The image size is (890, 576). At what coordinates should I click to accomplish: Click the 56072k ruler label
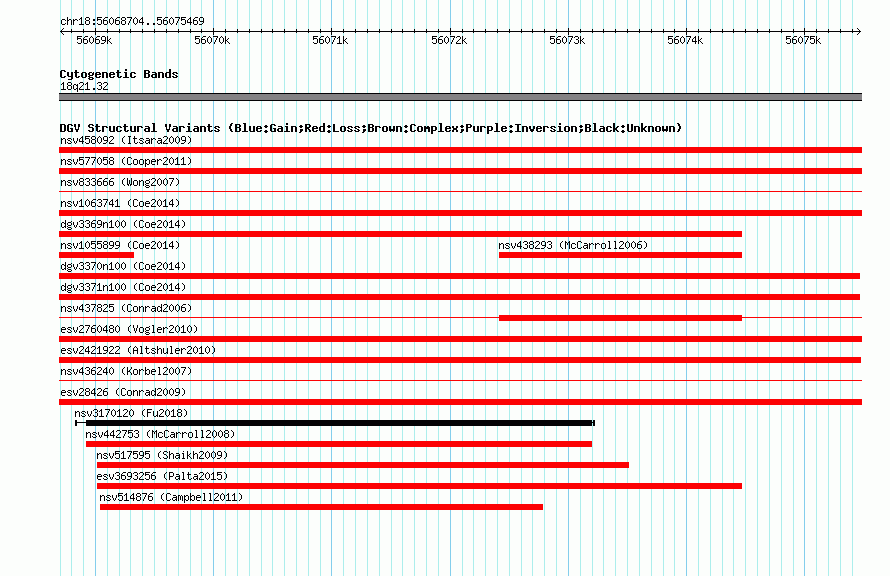449,40
